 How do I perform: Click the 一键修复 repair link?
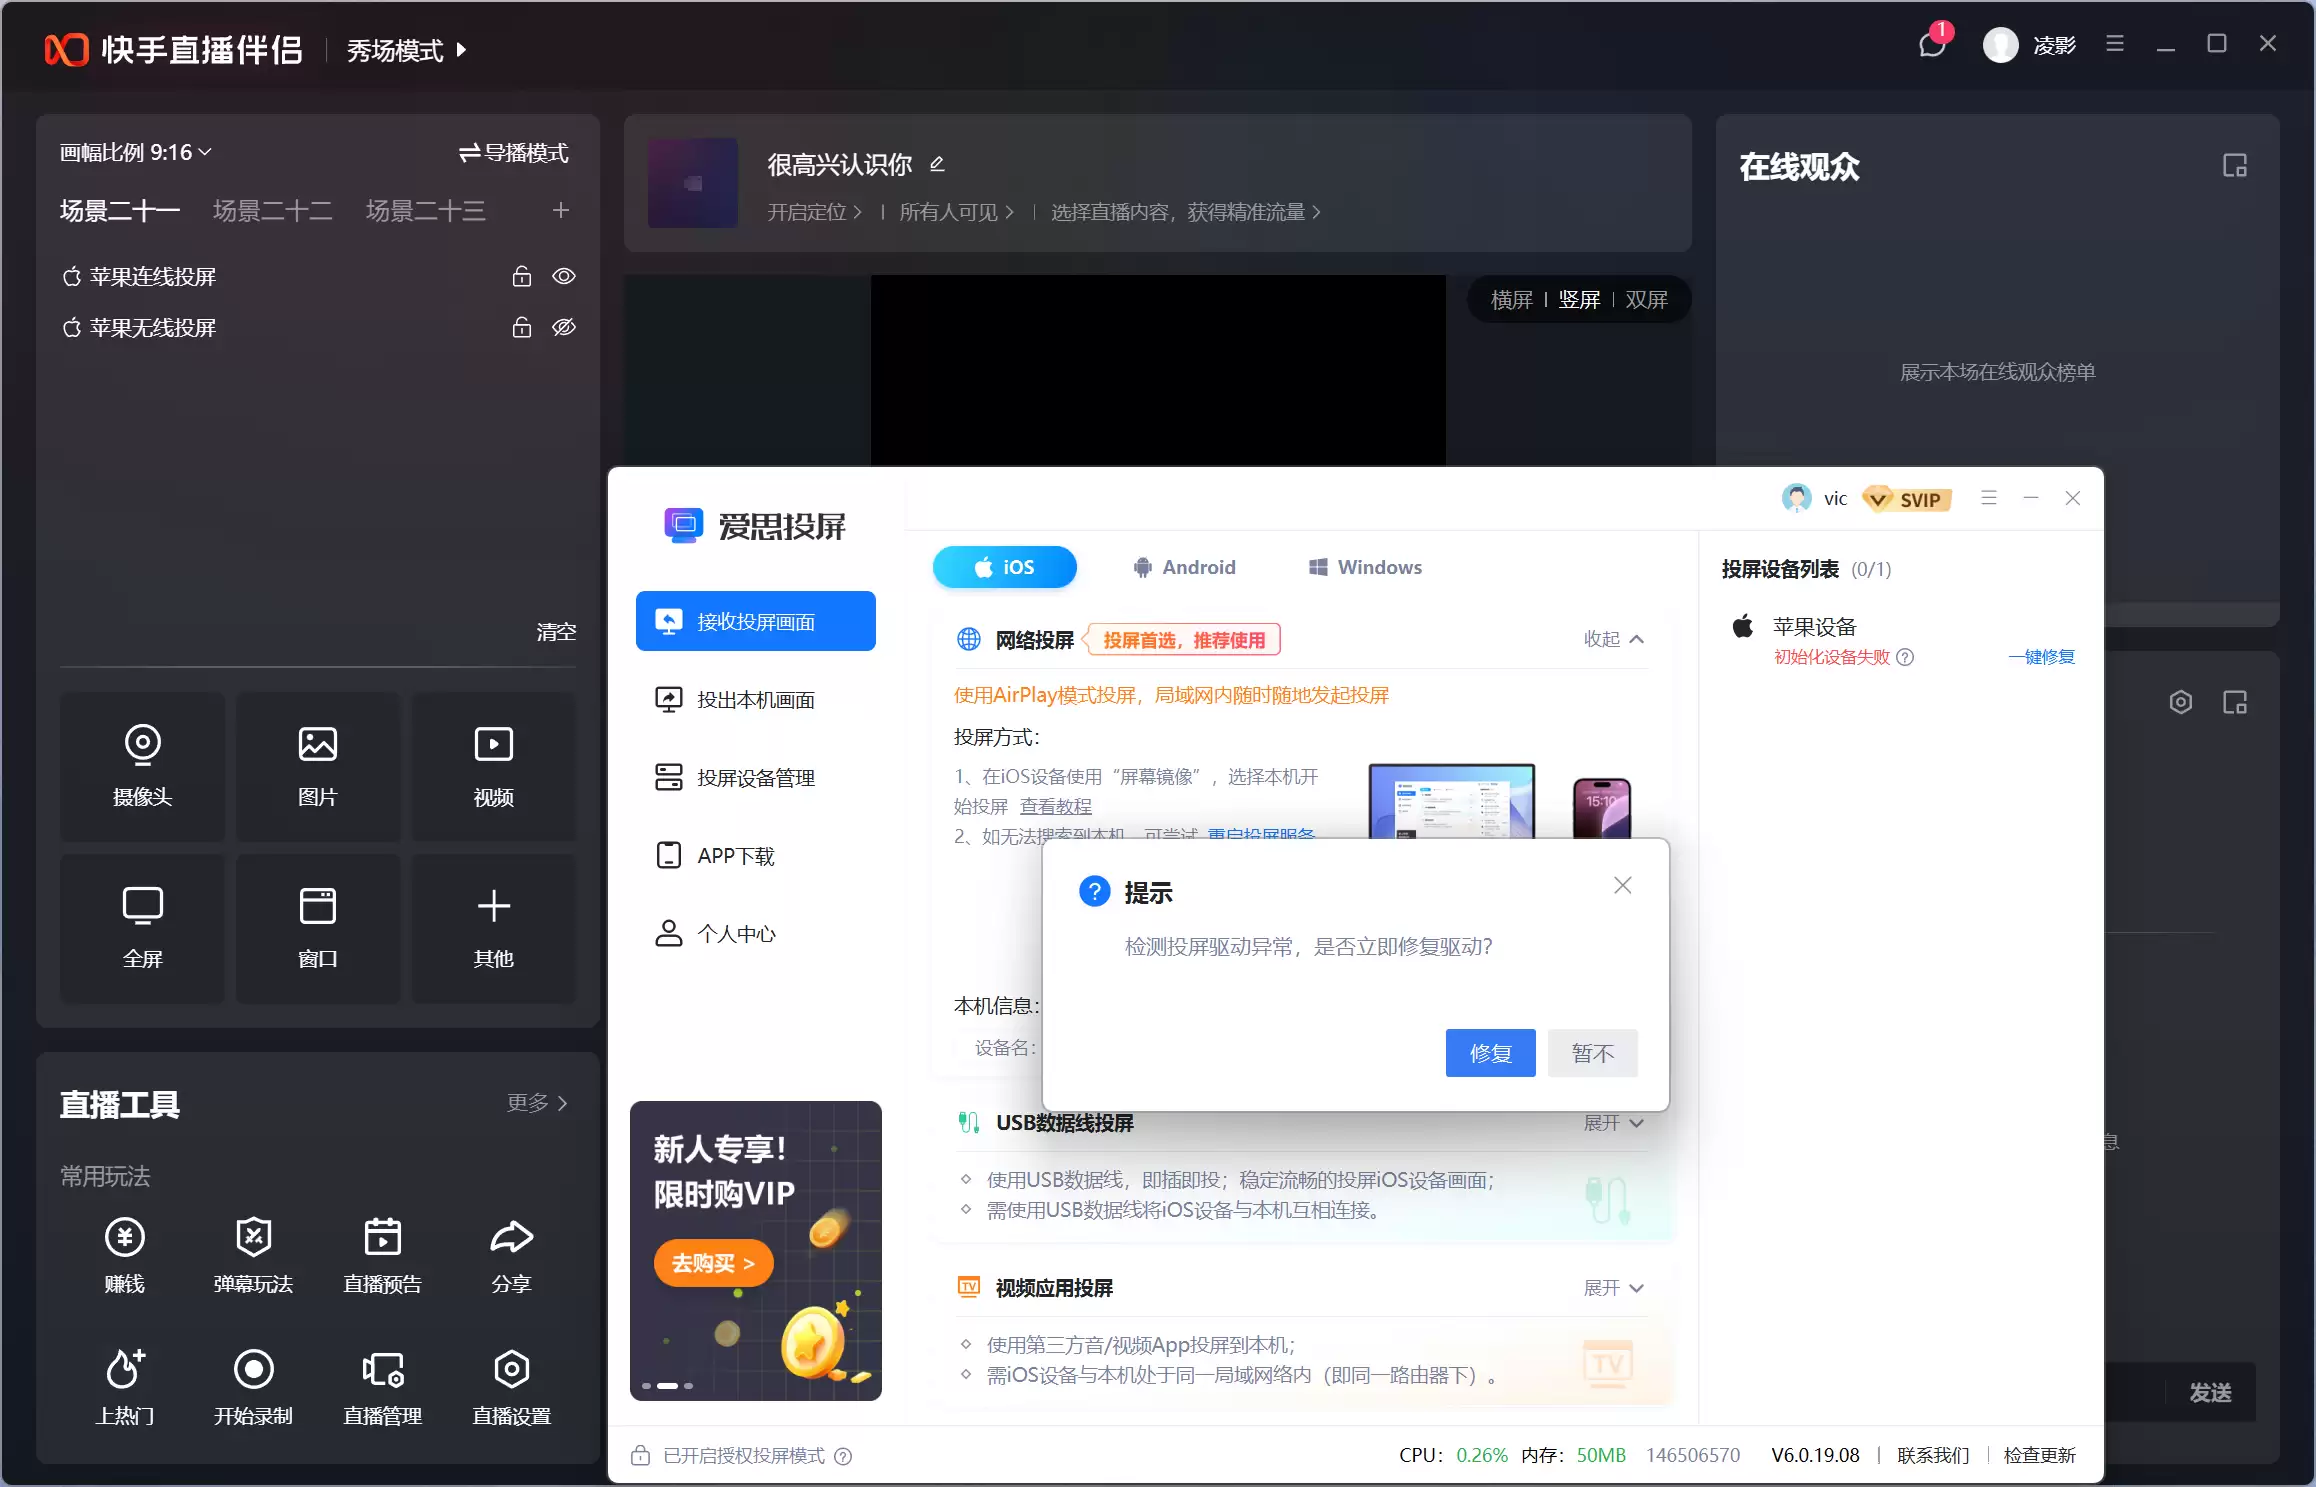coord(2041,657)
